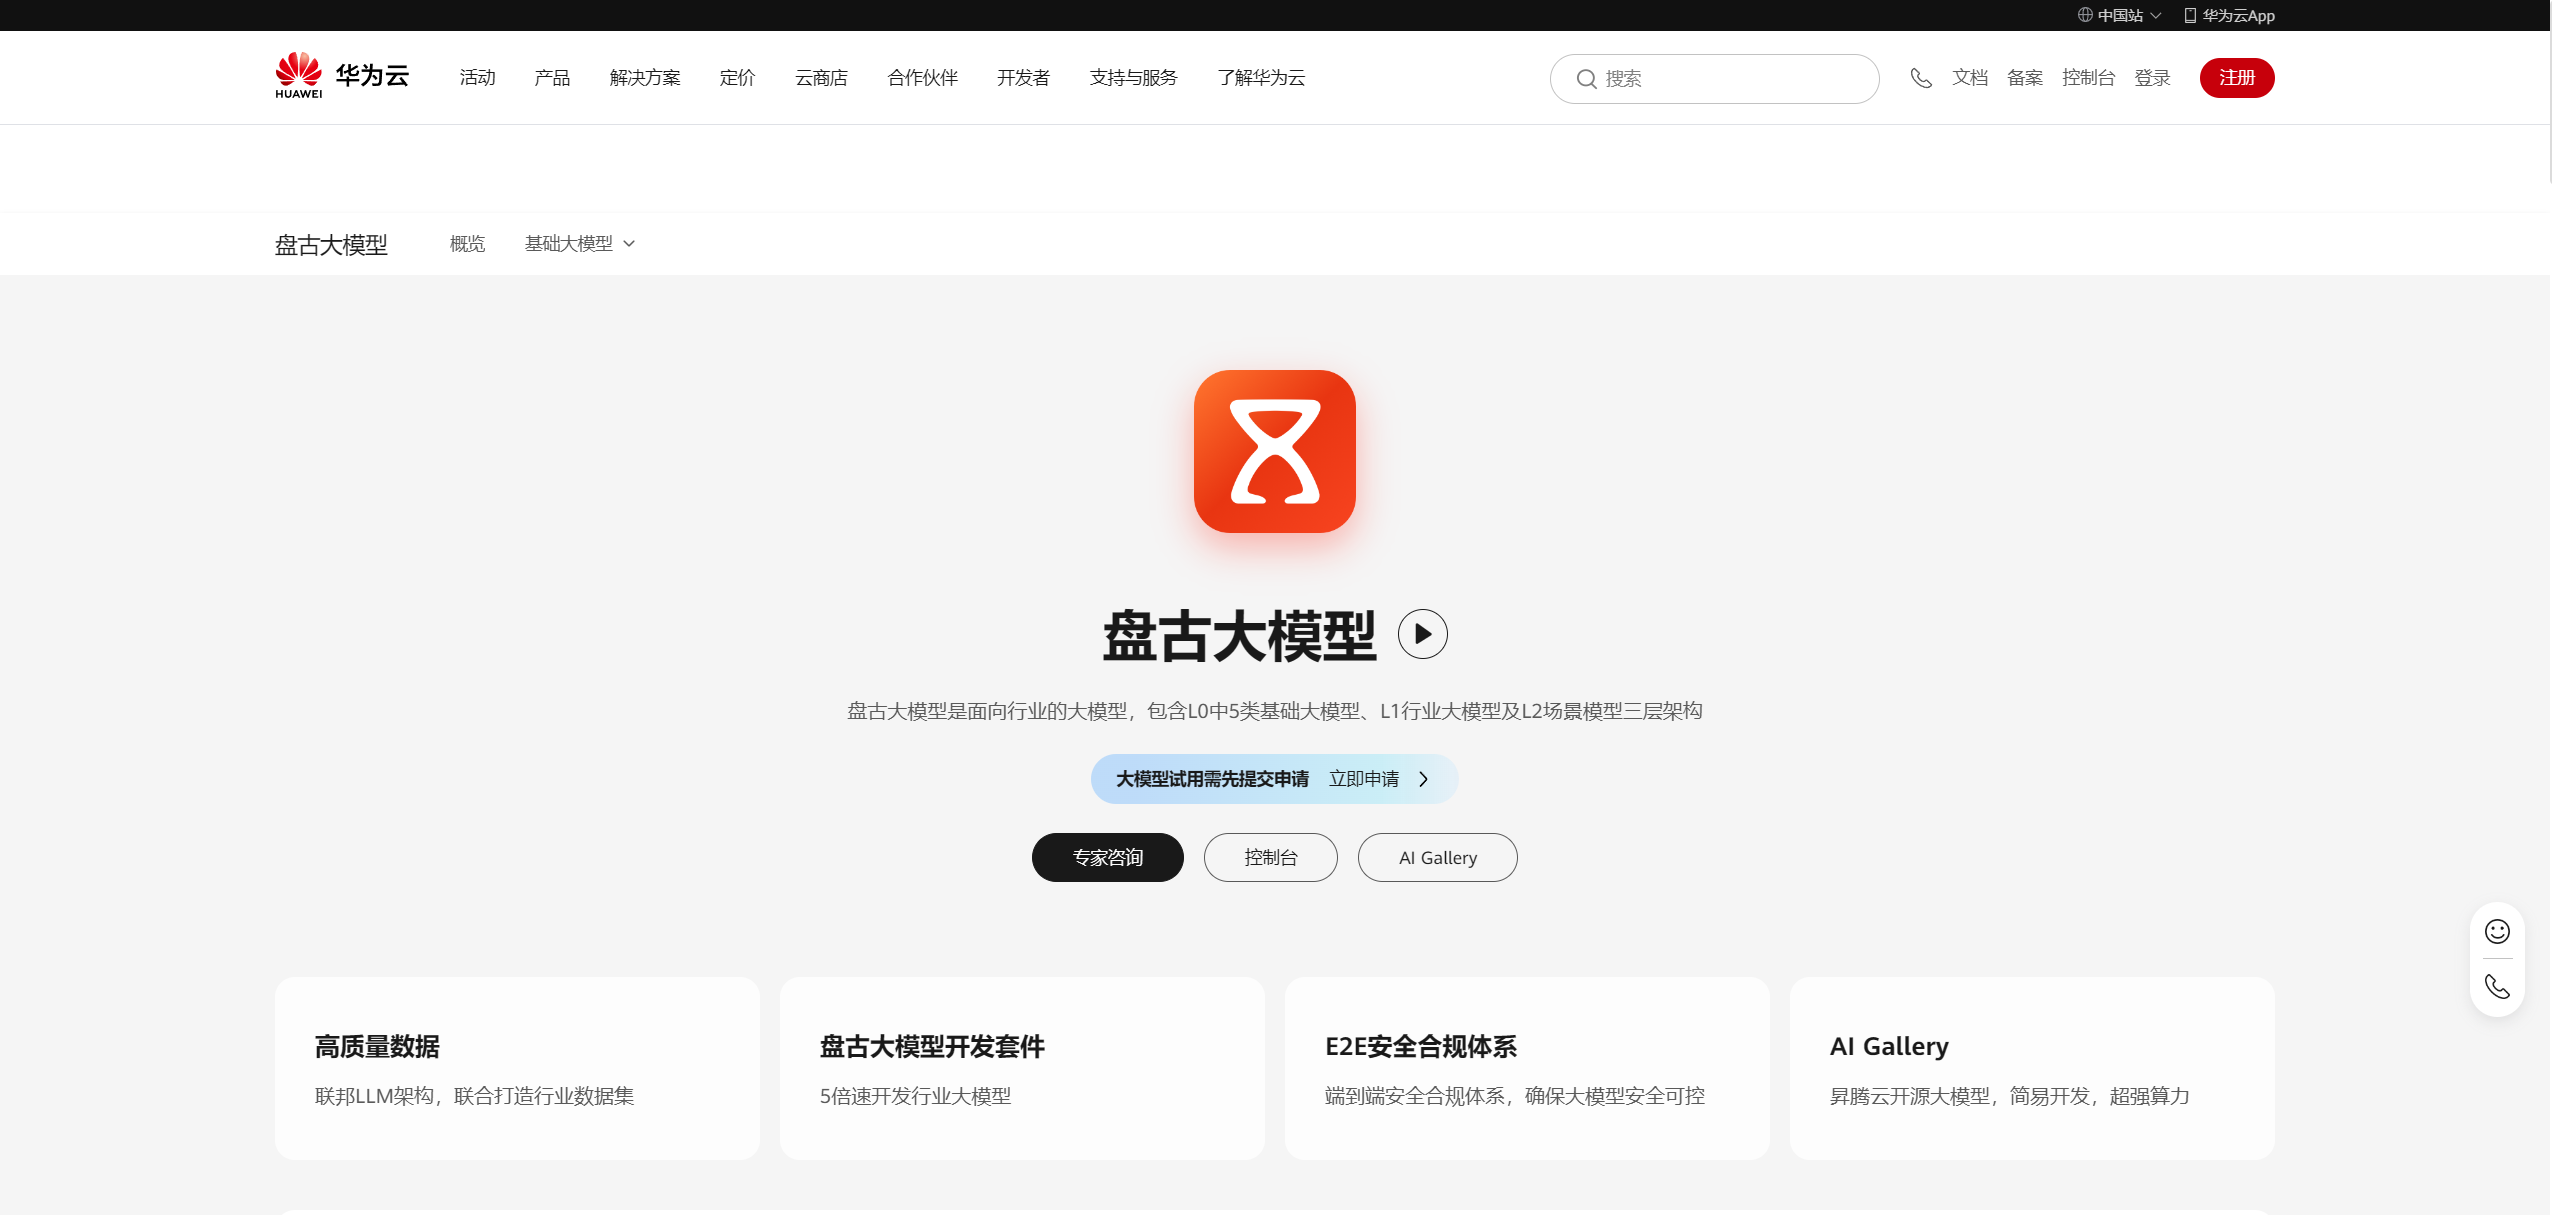Open the 备案 link
This screenshot has width=2552, height=1215.
click(x=2025, y=77)
